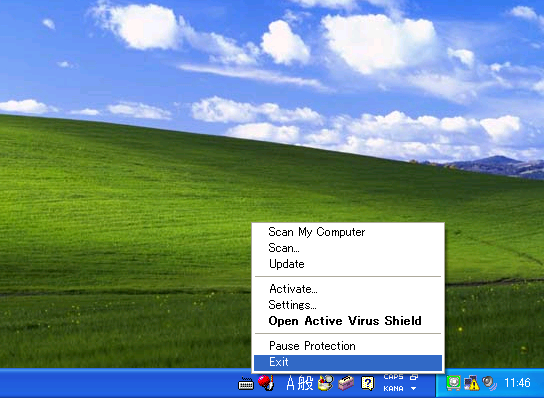Click the green Active Virus Shield tray icon
Image resolution: width=544 pixels, height=398 pixels.
453,383
